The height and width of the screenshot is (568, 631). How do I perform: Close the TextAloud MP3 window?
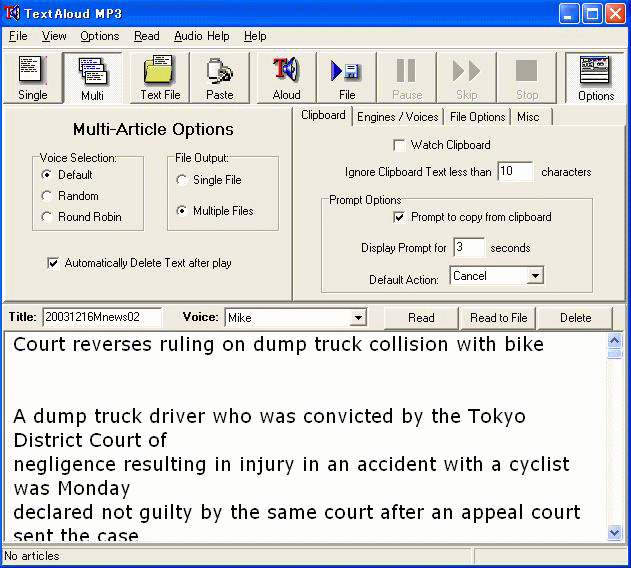click(615, 14)
